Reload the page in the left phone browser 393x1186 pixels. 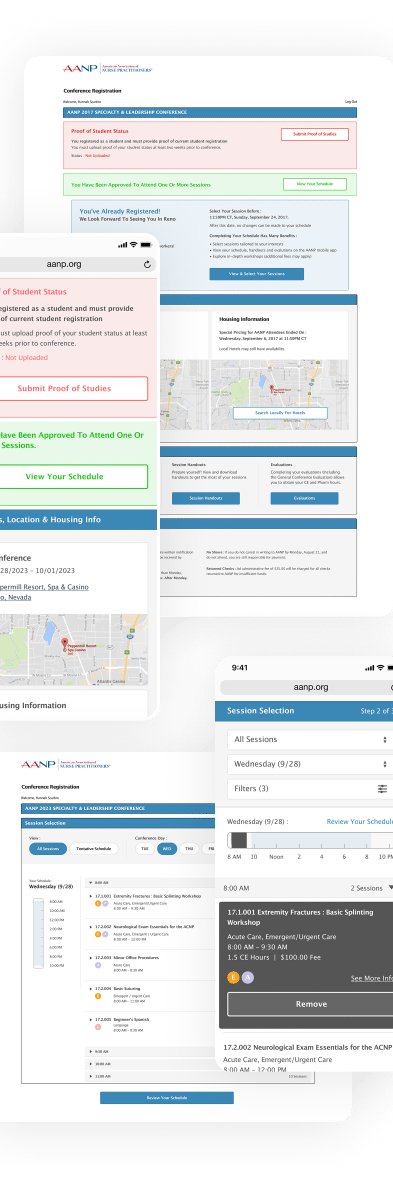[x=147, y=265]
